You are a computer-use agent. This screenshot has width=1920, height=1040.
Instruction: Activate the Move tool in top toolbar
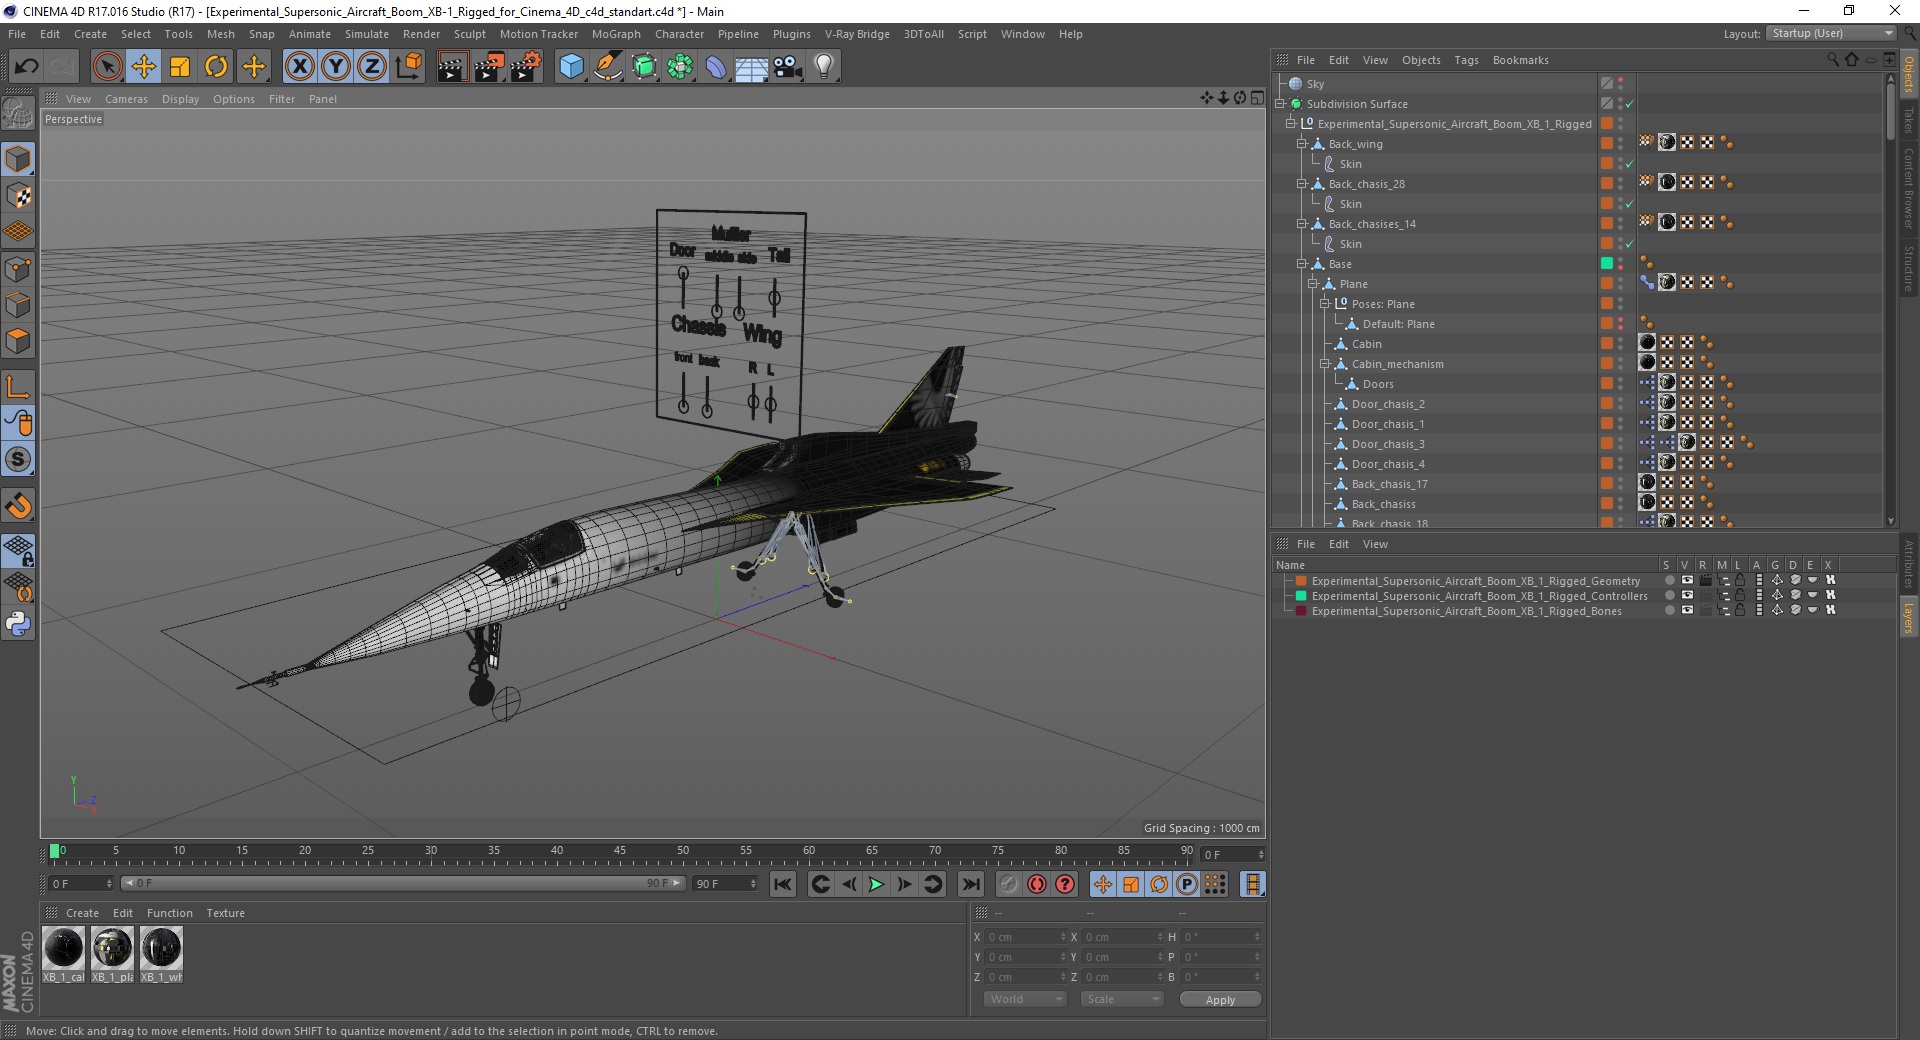144,67
